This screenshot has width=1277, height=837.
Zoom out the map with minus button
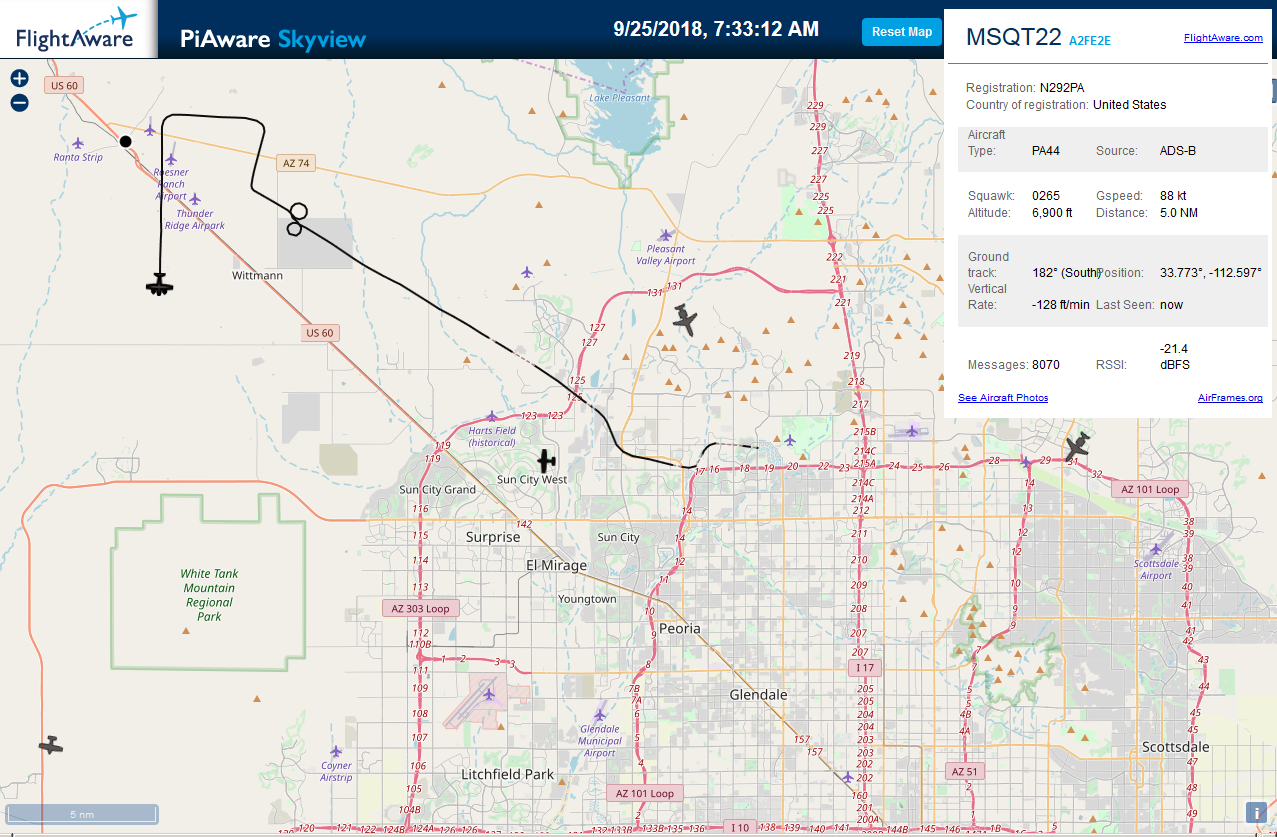tap(19, 102)
